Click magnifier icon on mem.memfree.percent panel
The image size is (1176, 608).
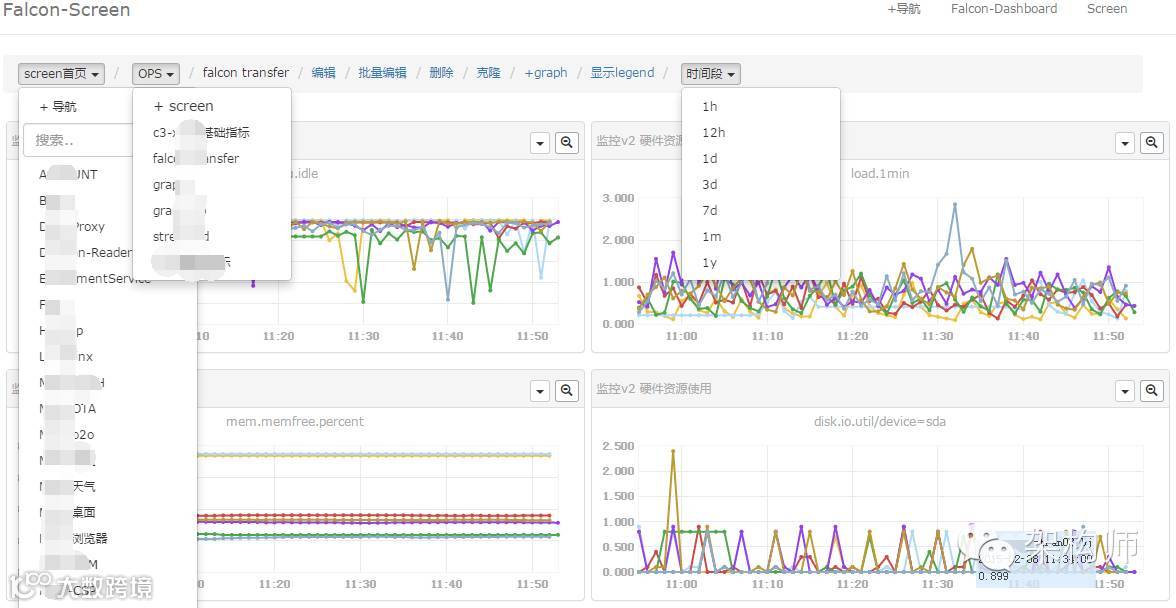567,390
